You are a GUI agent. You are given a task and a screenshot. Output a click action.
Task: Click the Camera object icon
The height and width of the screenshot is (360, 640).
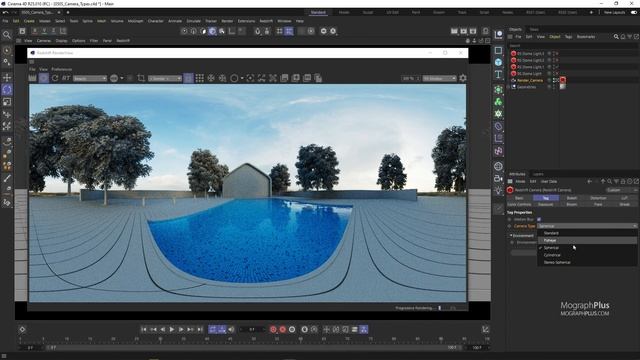498,178
